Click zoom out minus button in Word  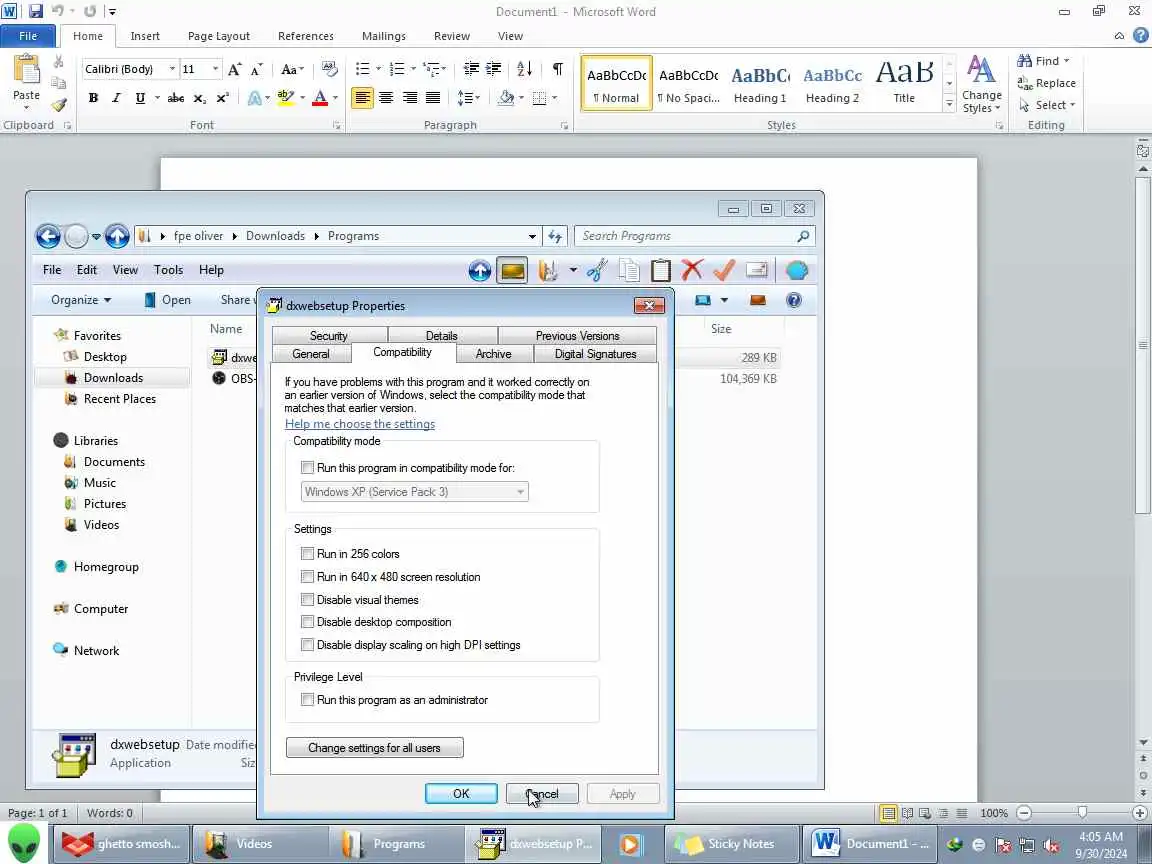pyautogui.click(x=1024, y=813)
